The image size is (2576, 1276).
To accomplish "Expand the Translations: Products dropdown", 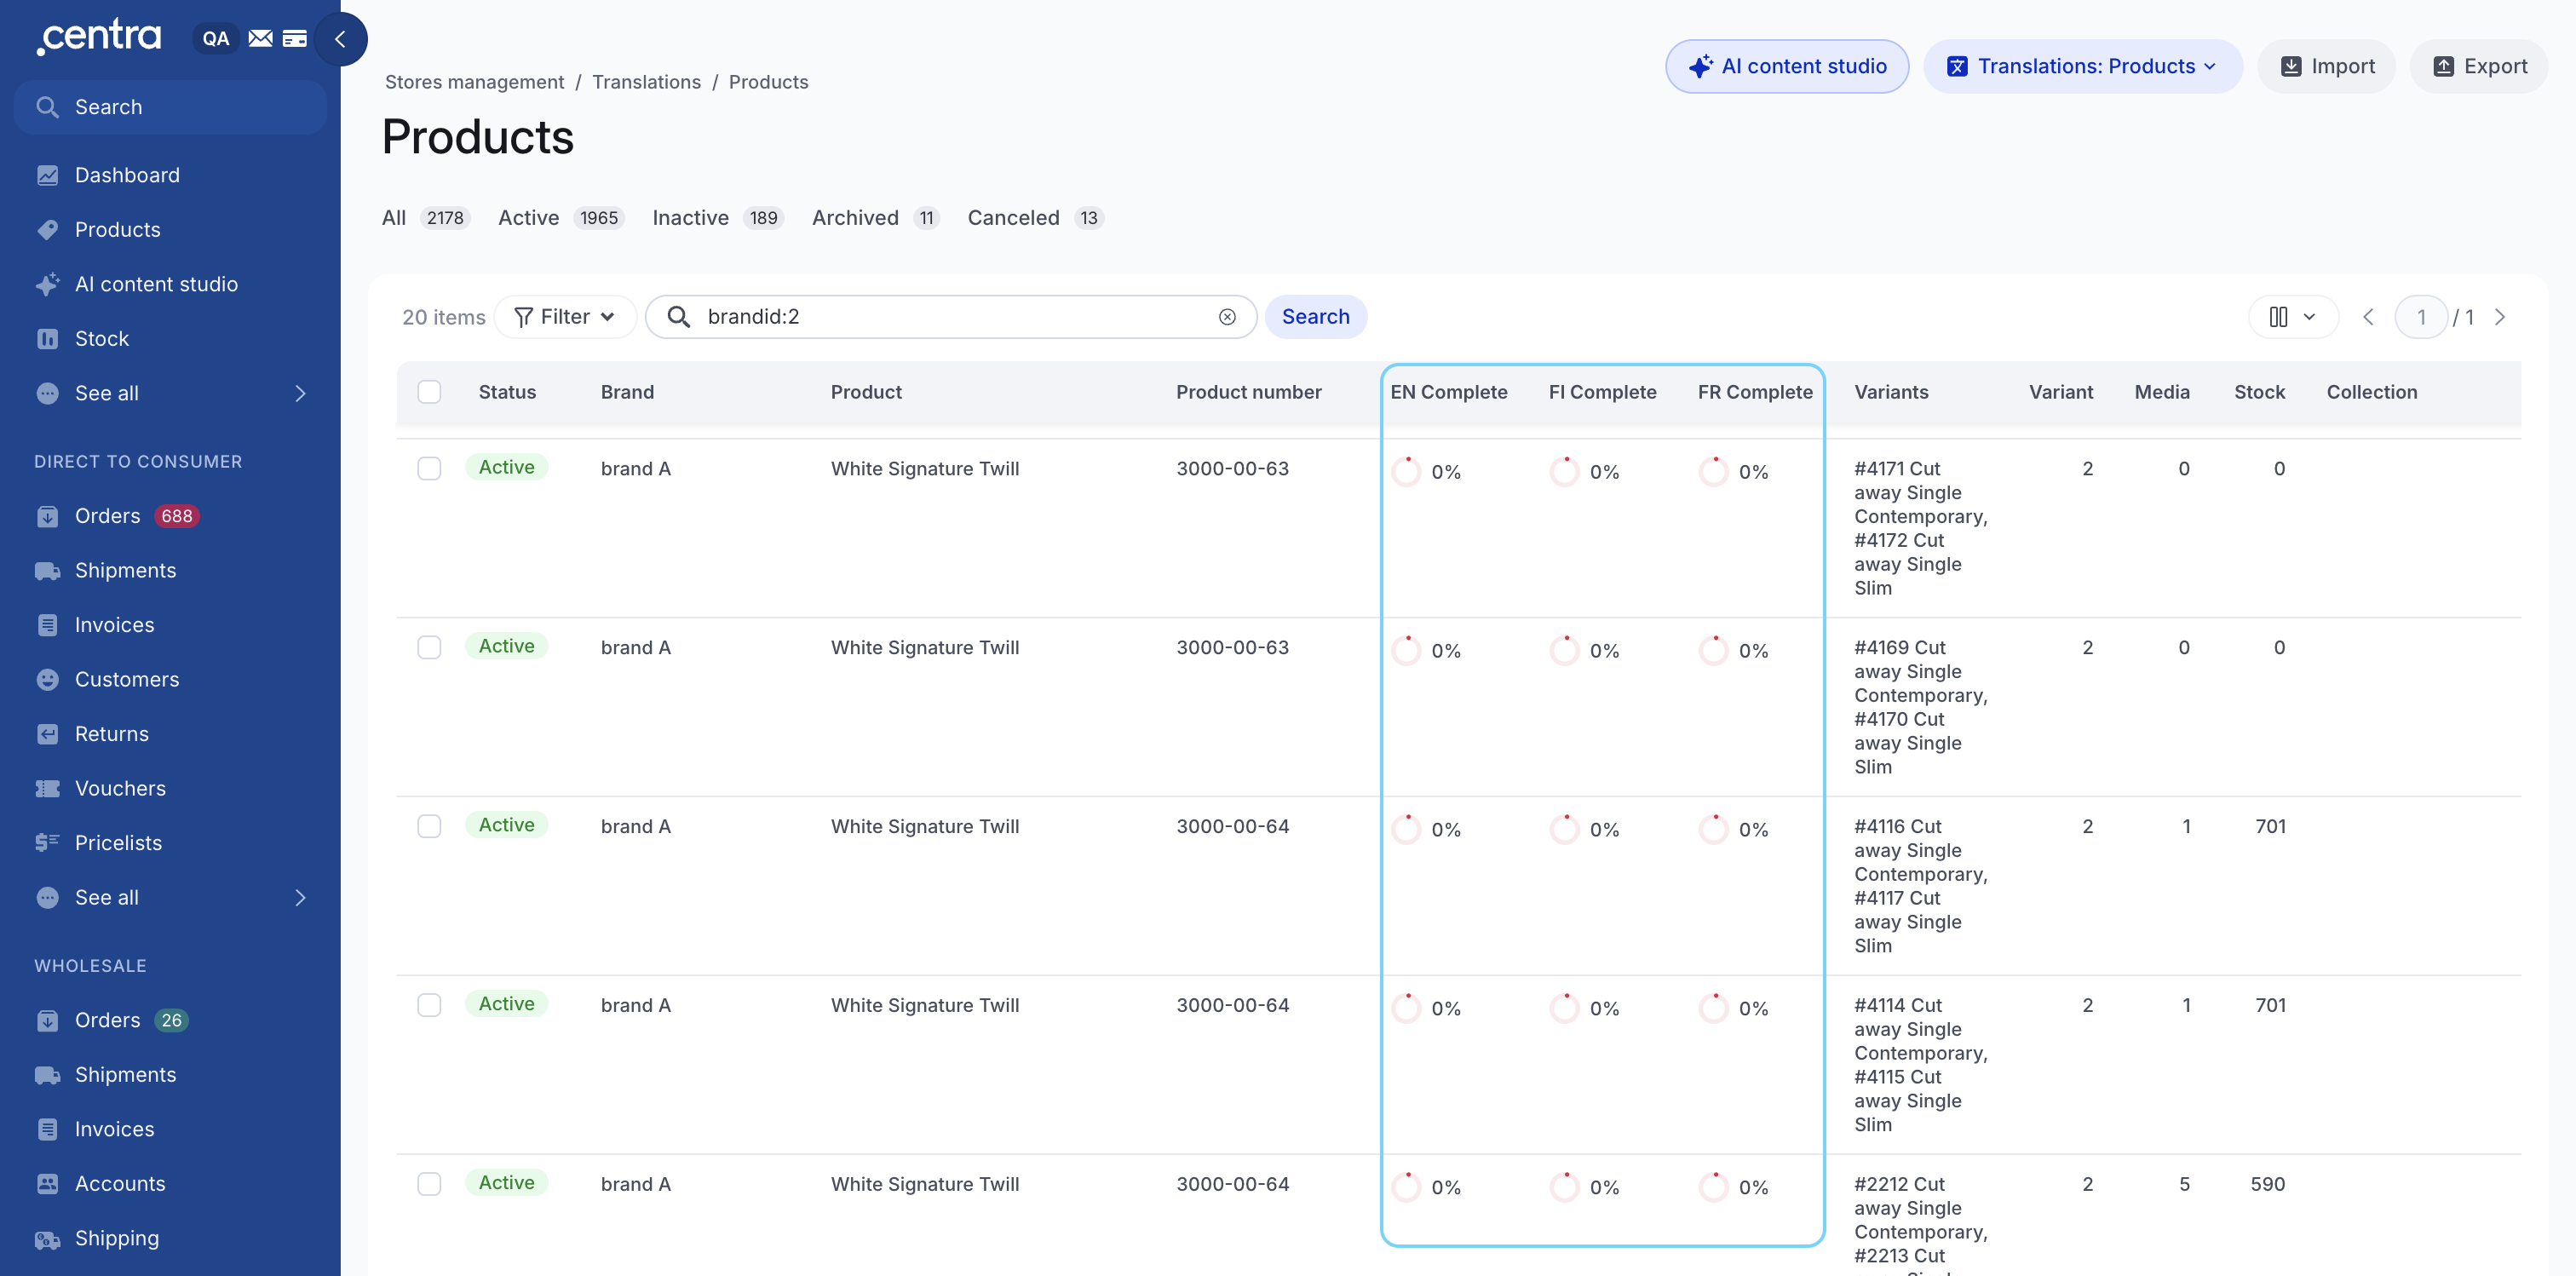I will tap(2082, 67).
